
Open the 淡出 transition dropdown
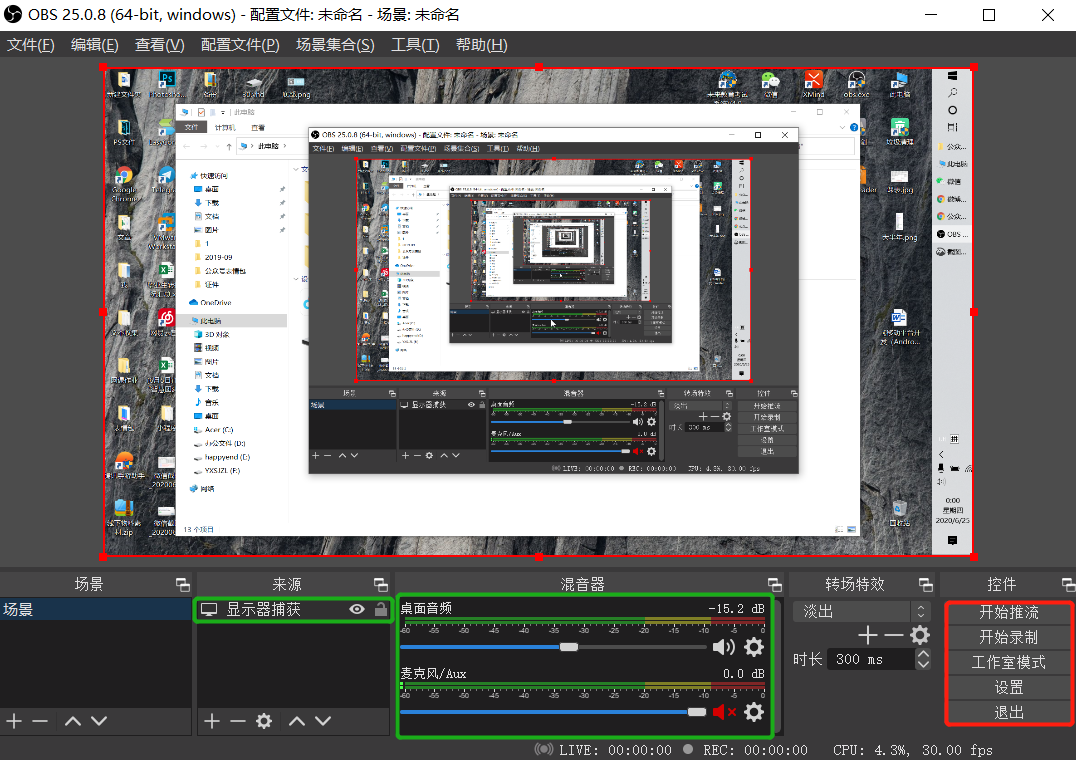[x=861, y=611]
